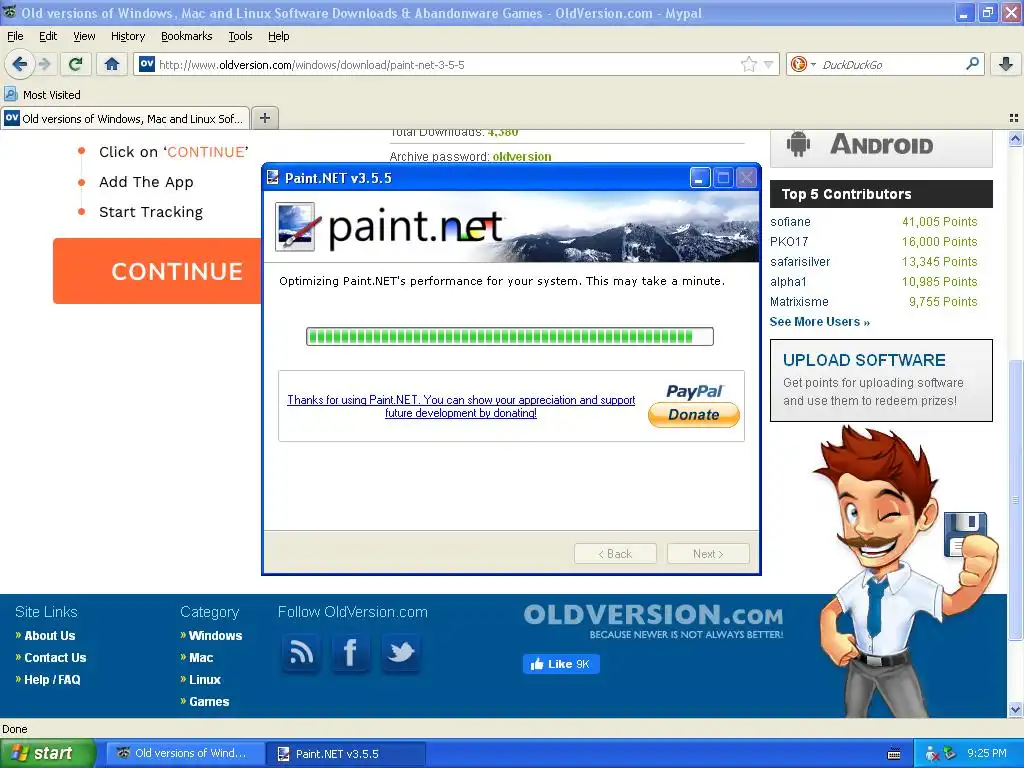Click the 9:25 PM system clock
This screenshot has width=1024, height=768.
pyautogui.click(x=987, y=753)
